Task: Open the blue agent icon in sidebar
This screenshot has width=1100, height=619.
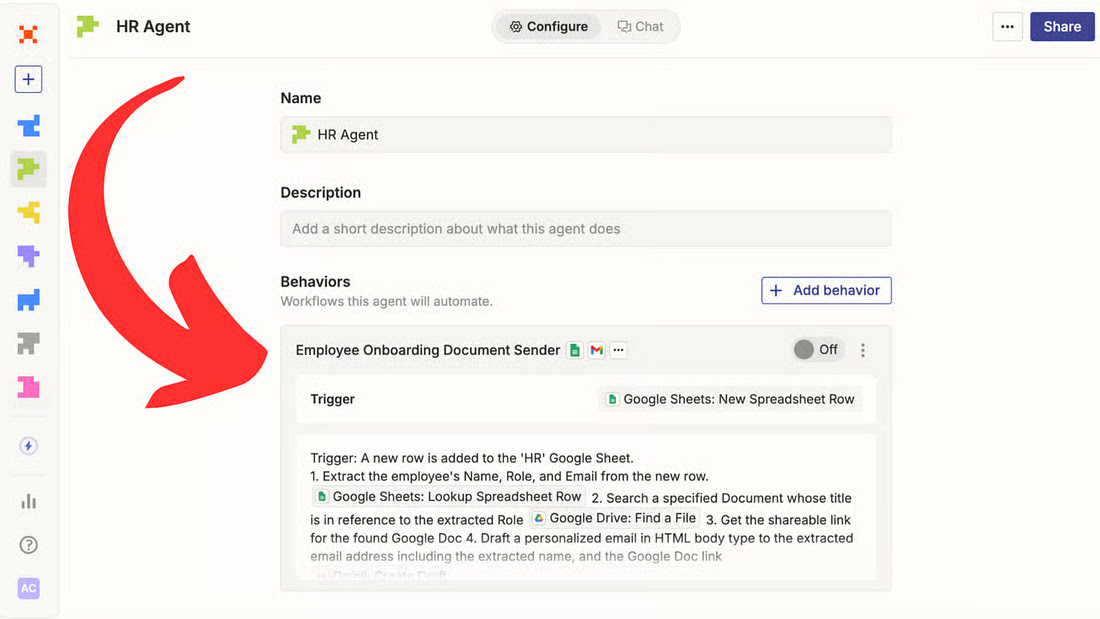Action: [28, 126]
